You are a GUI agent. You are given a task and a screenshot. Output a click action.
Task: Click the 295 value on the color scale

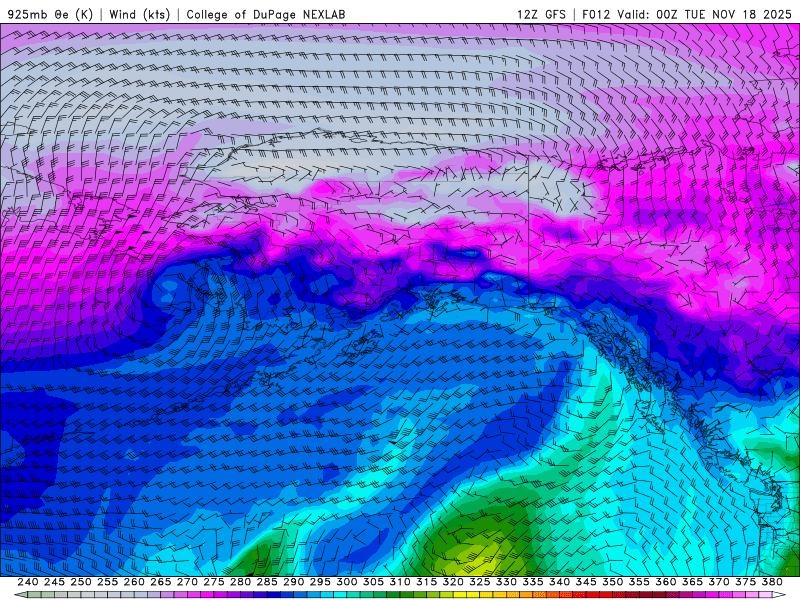pyautogui.click(x=320, y=582)
